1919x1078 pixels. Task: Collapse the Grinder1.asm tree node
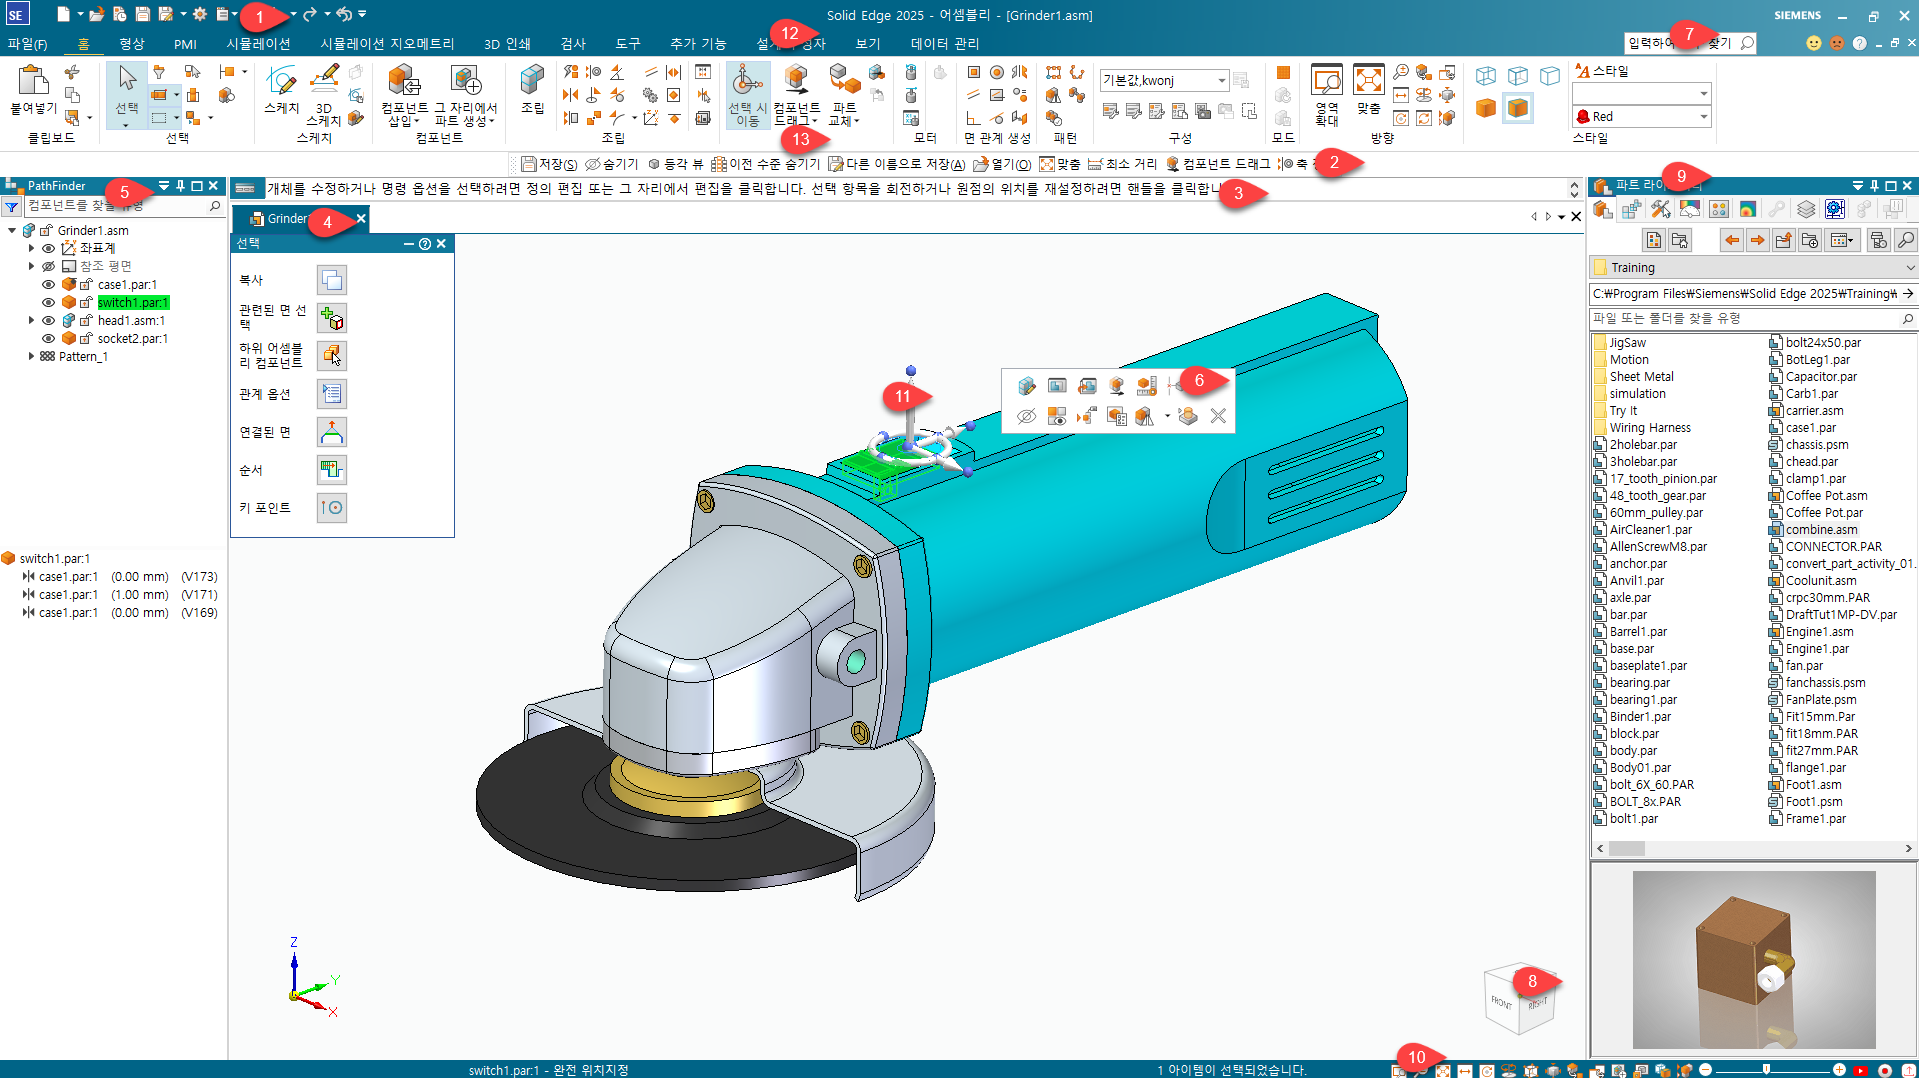[12, 230]
